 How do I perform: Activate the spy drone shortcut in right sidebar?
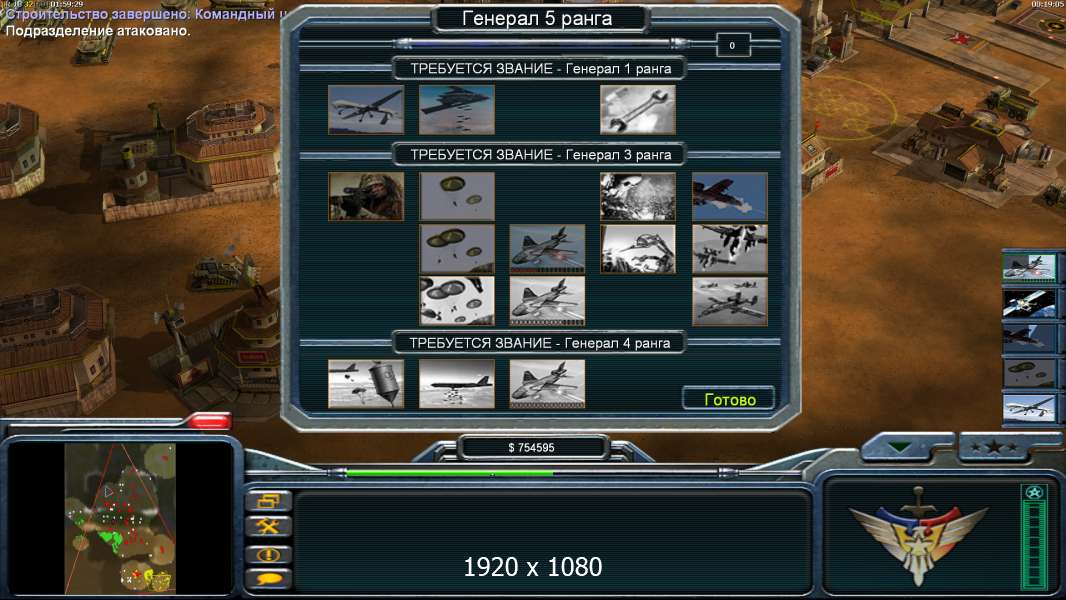pos(1029,408)
